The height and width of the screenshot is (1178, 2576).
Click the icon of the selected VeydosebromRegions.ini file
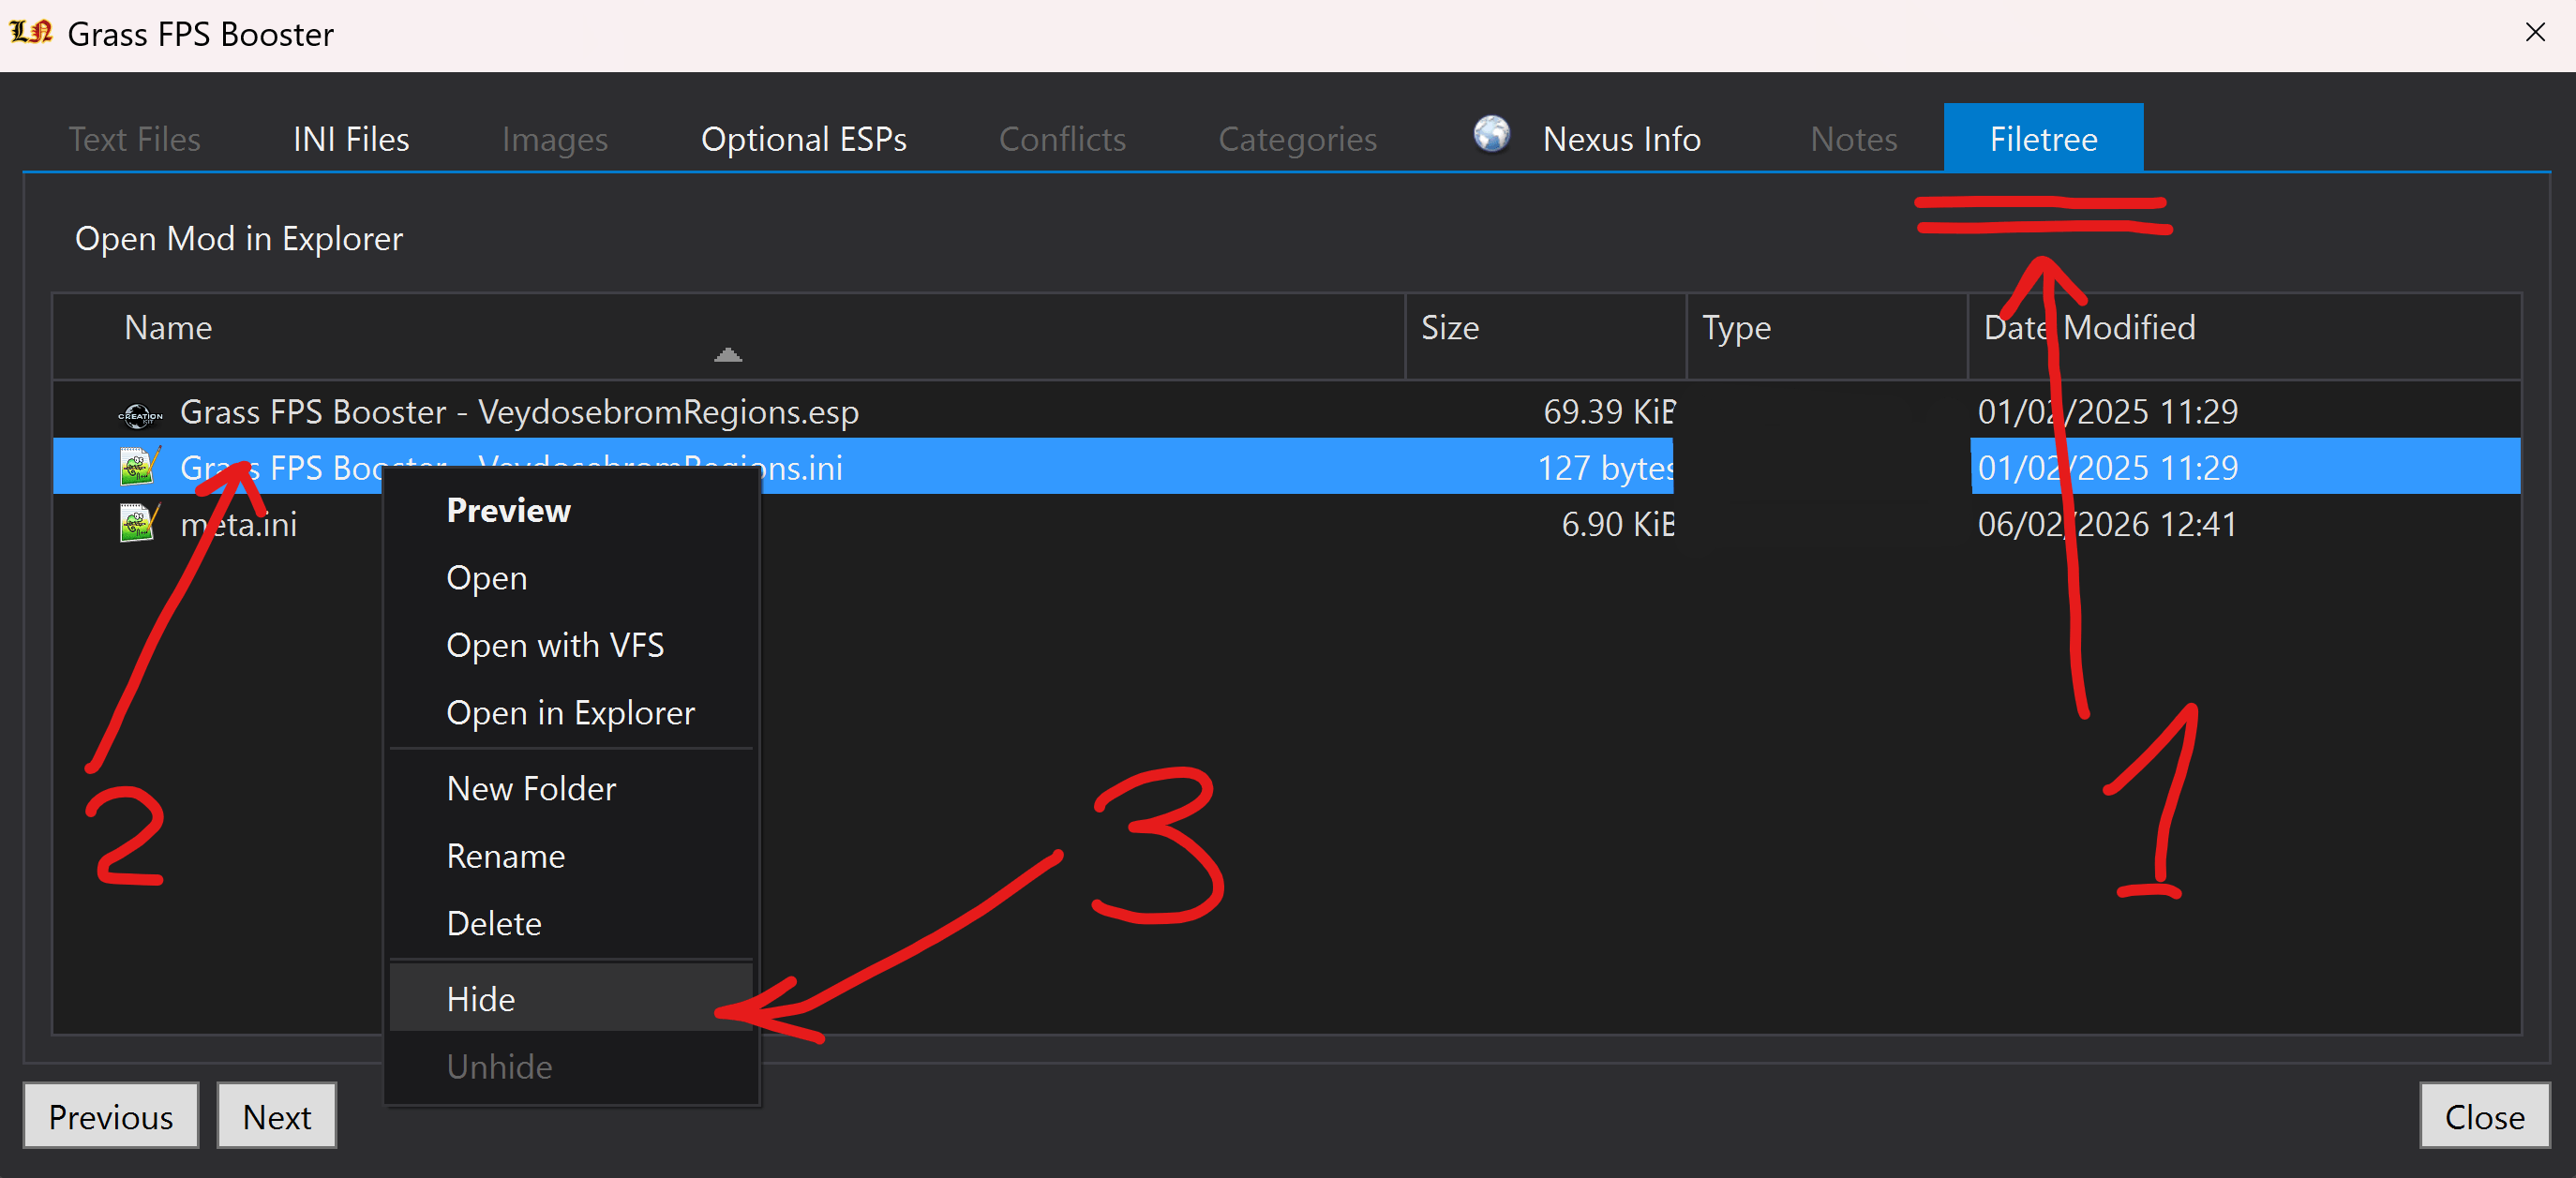139,468
